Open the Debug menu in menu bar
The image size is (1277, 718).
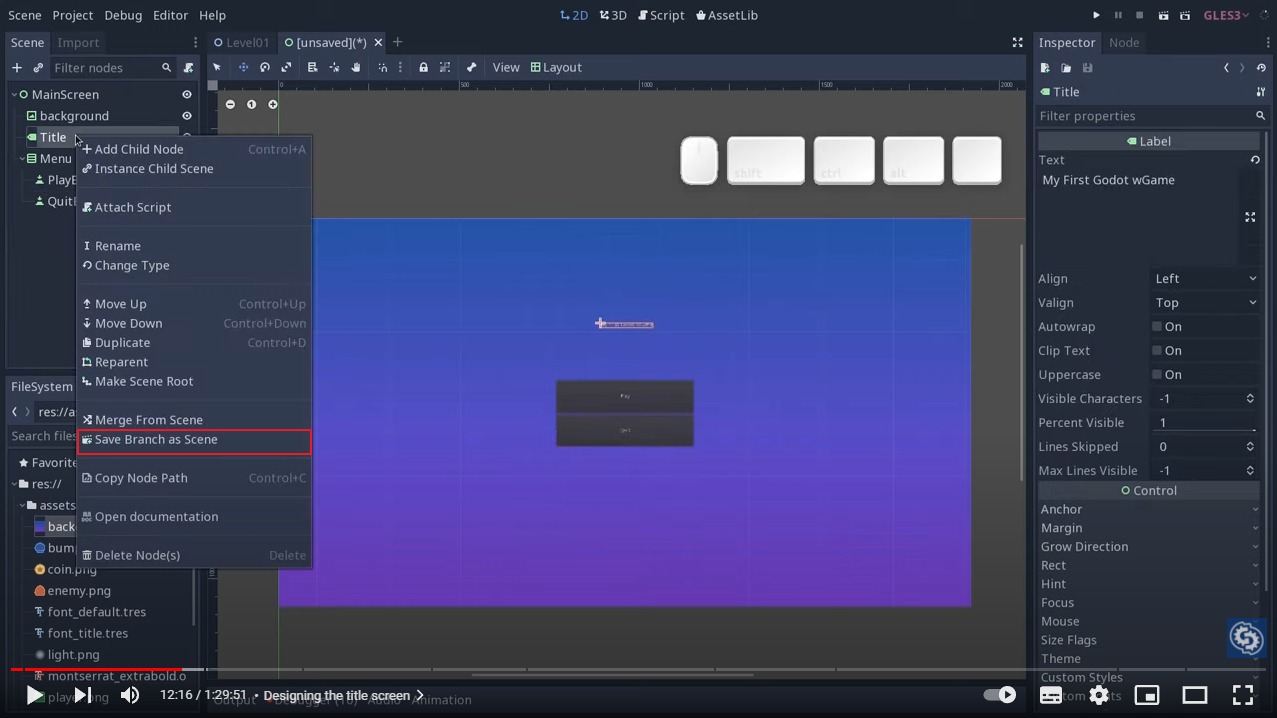[123, 15]
